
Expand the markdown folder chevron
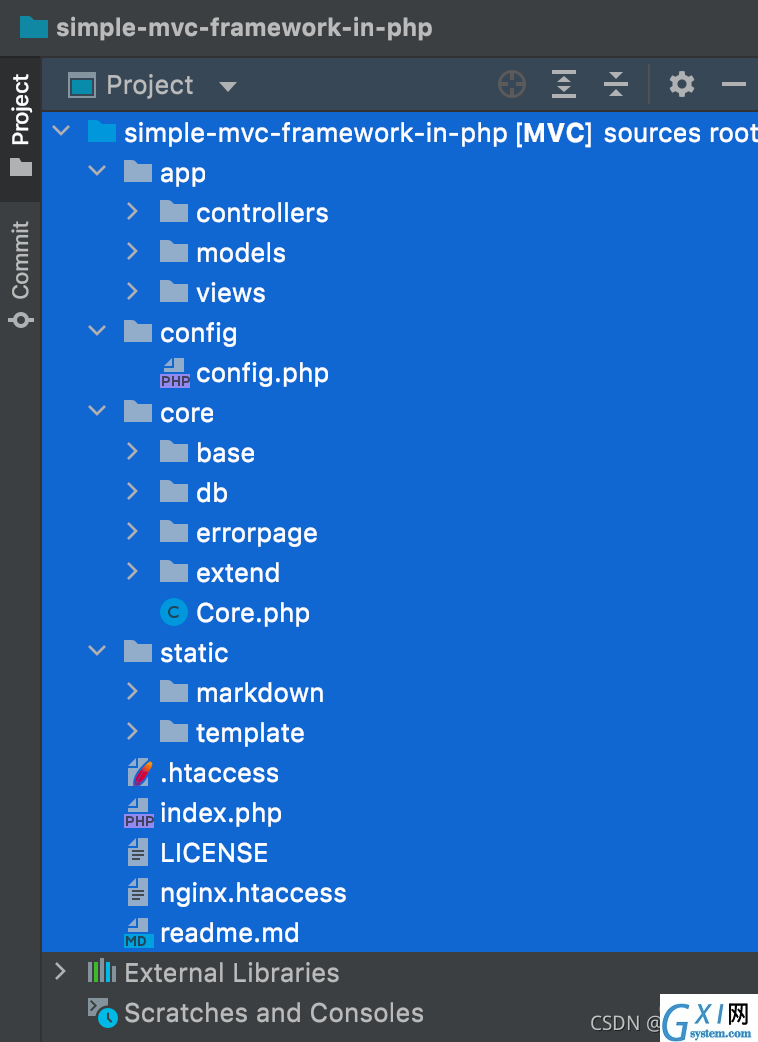pos(132,691)
